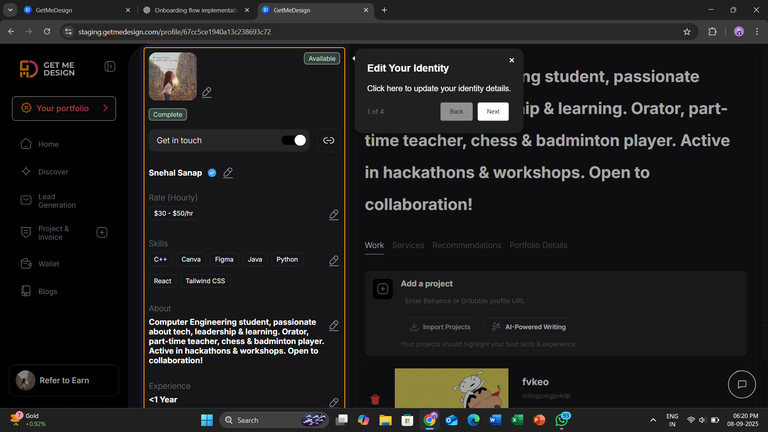The width and height of the screenshot is (768, 432).
Task: Edit the hourly rate with the pencil icon
Action: (334, 215)
